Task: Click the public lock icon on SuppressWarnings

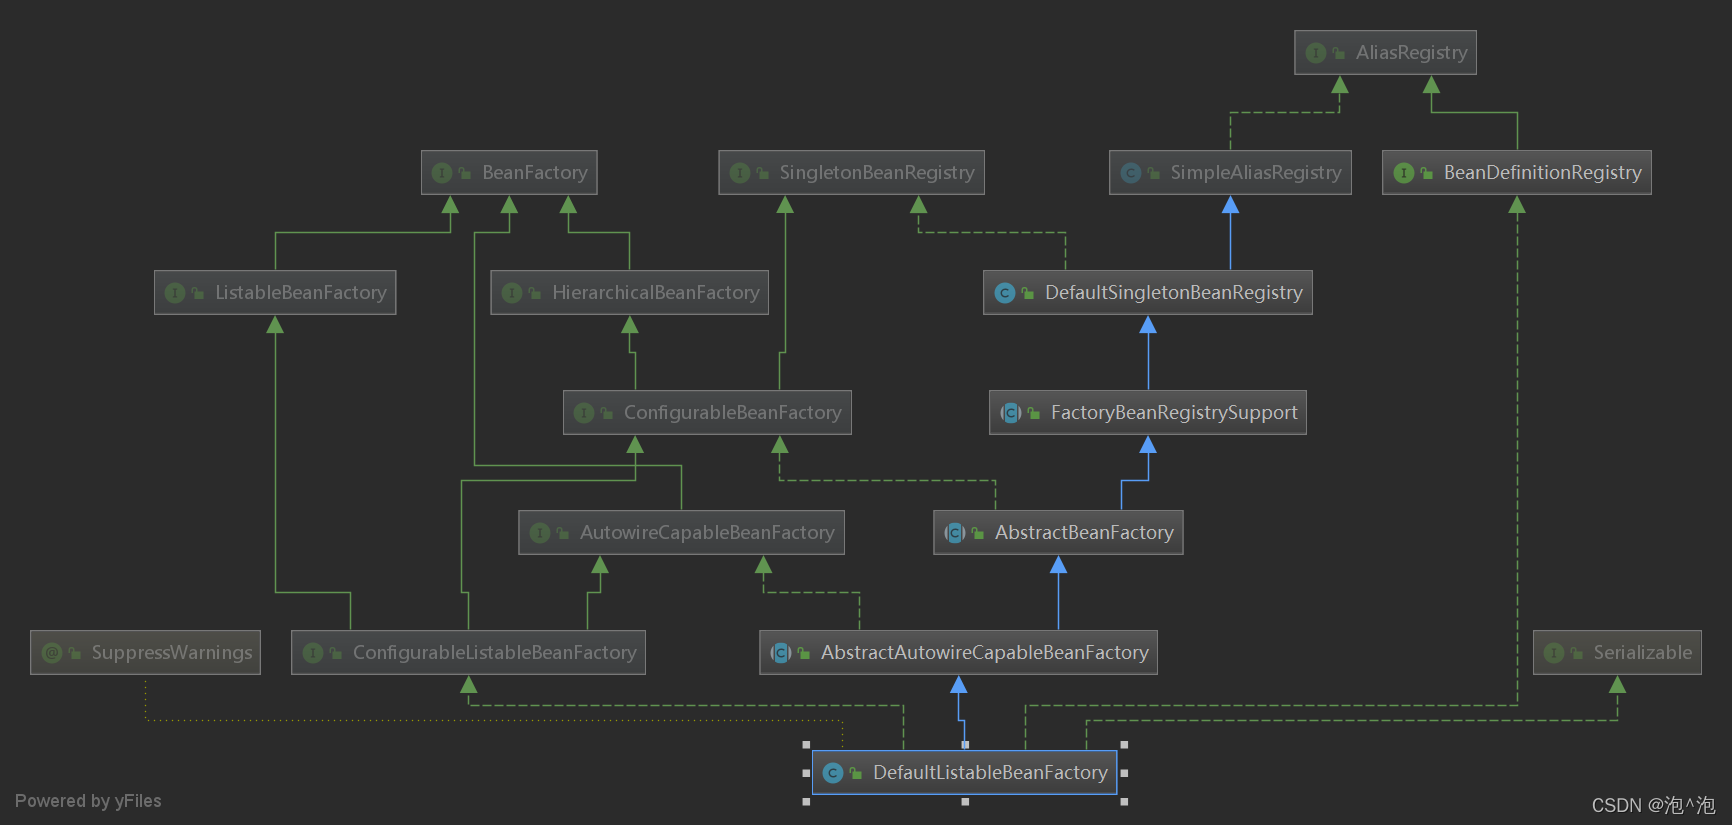Action: pos(75,653)
